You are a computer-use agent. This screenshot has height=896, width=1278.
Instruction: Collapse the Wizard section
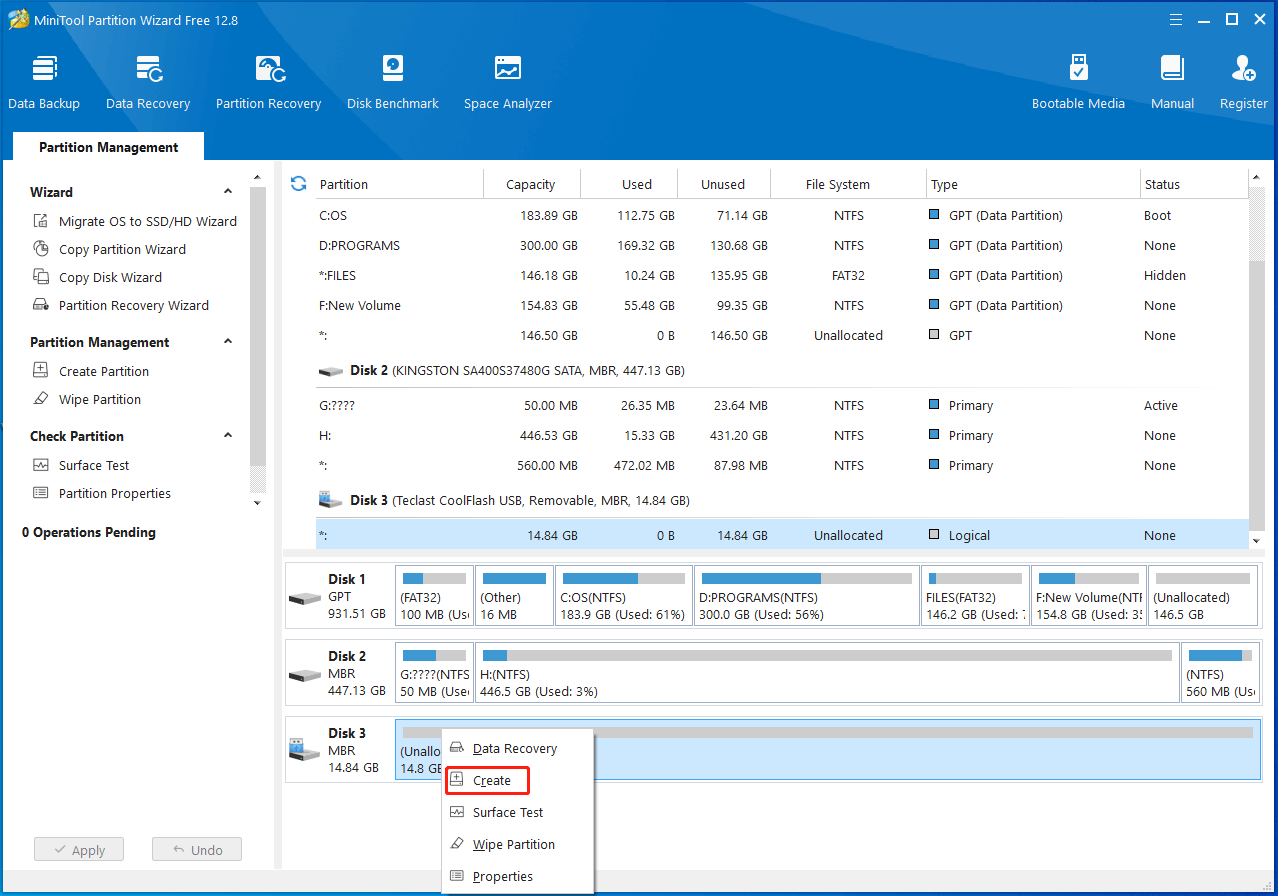[228, 192]
